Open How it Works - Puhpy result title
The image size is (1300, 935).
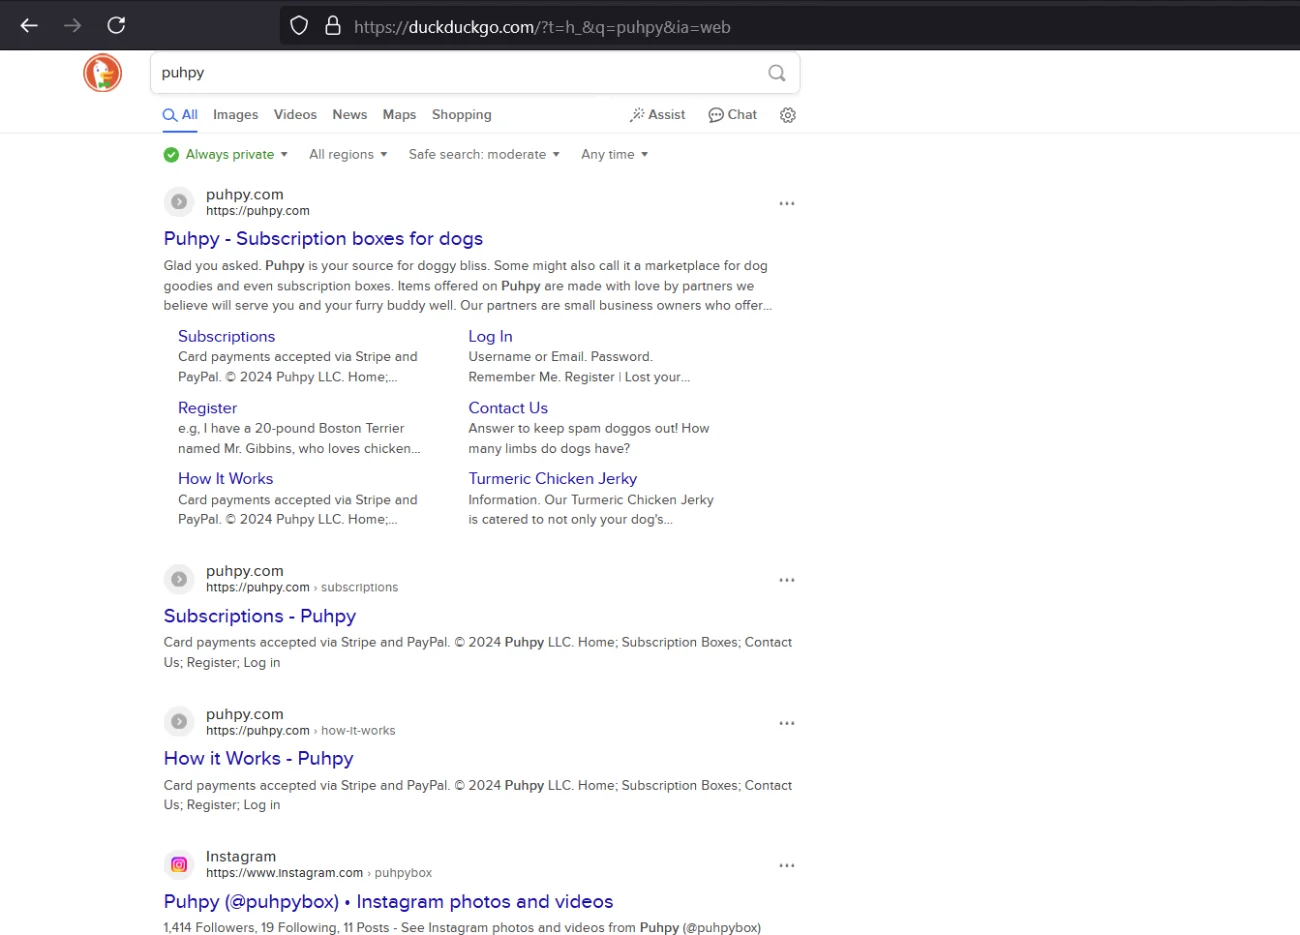click(259, 759)
